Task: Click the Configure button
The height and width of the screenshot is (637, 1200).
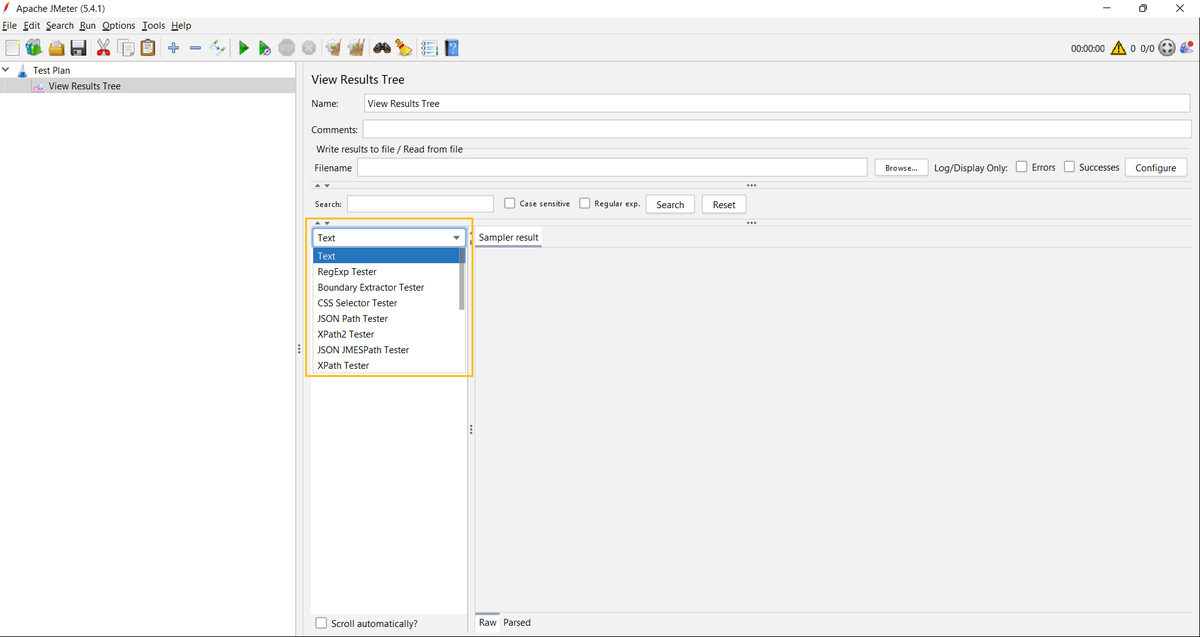Action: (x=1156, y=168)
